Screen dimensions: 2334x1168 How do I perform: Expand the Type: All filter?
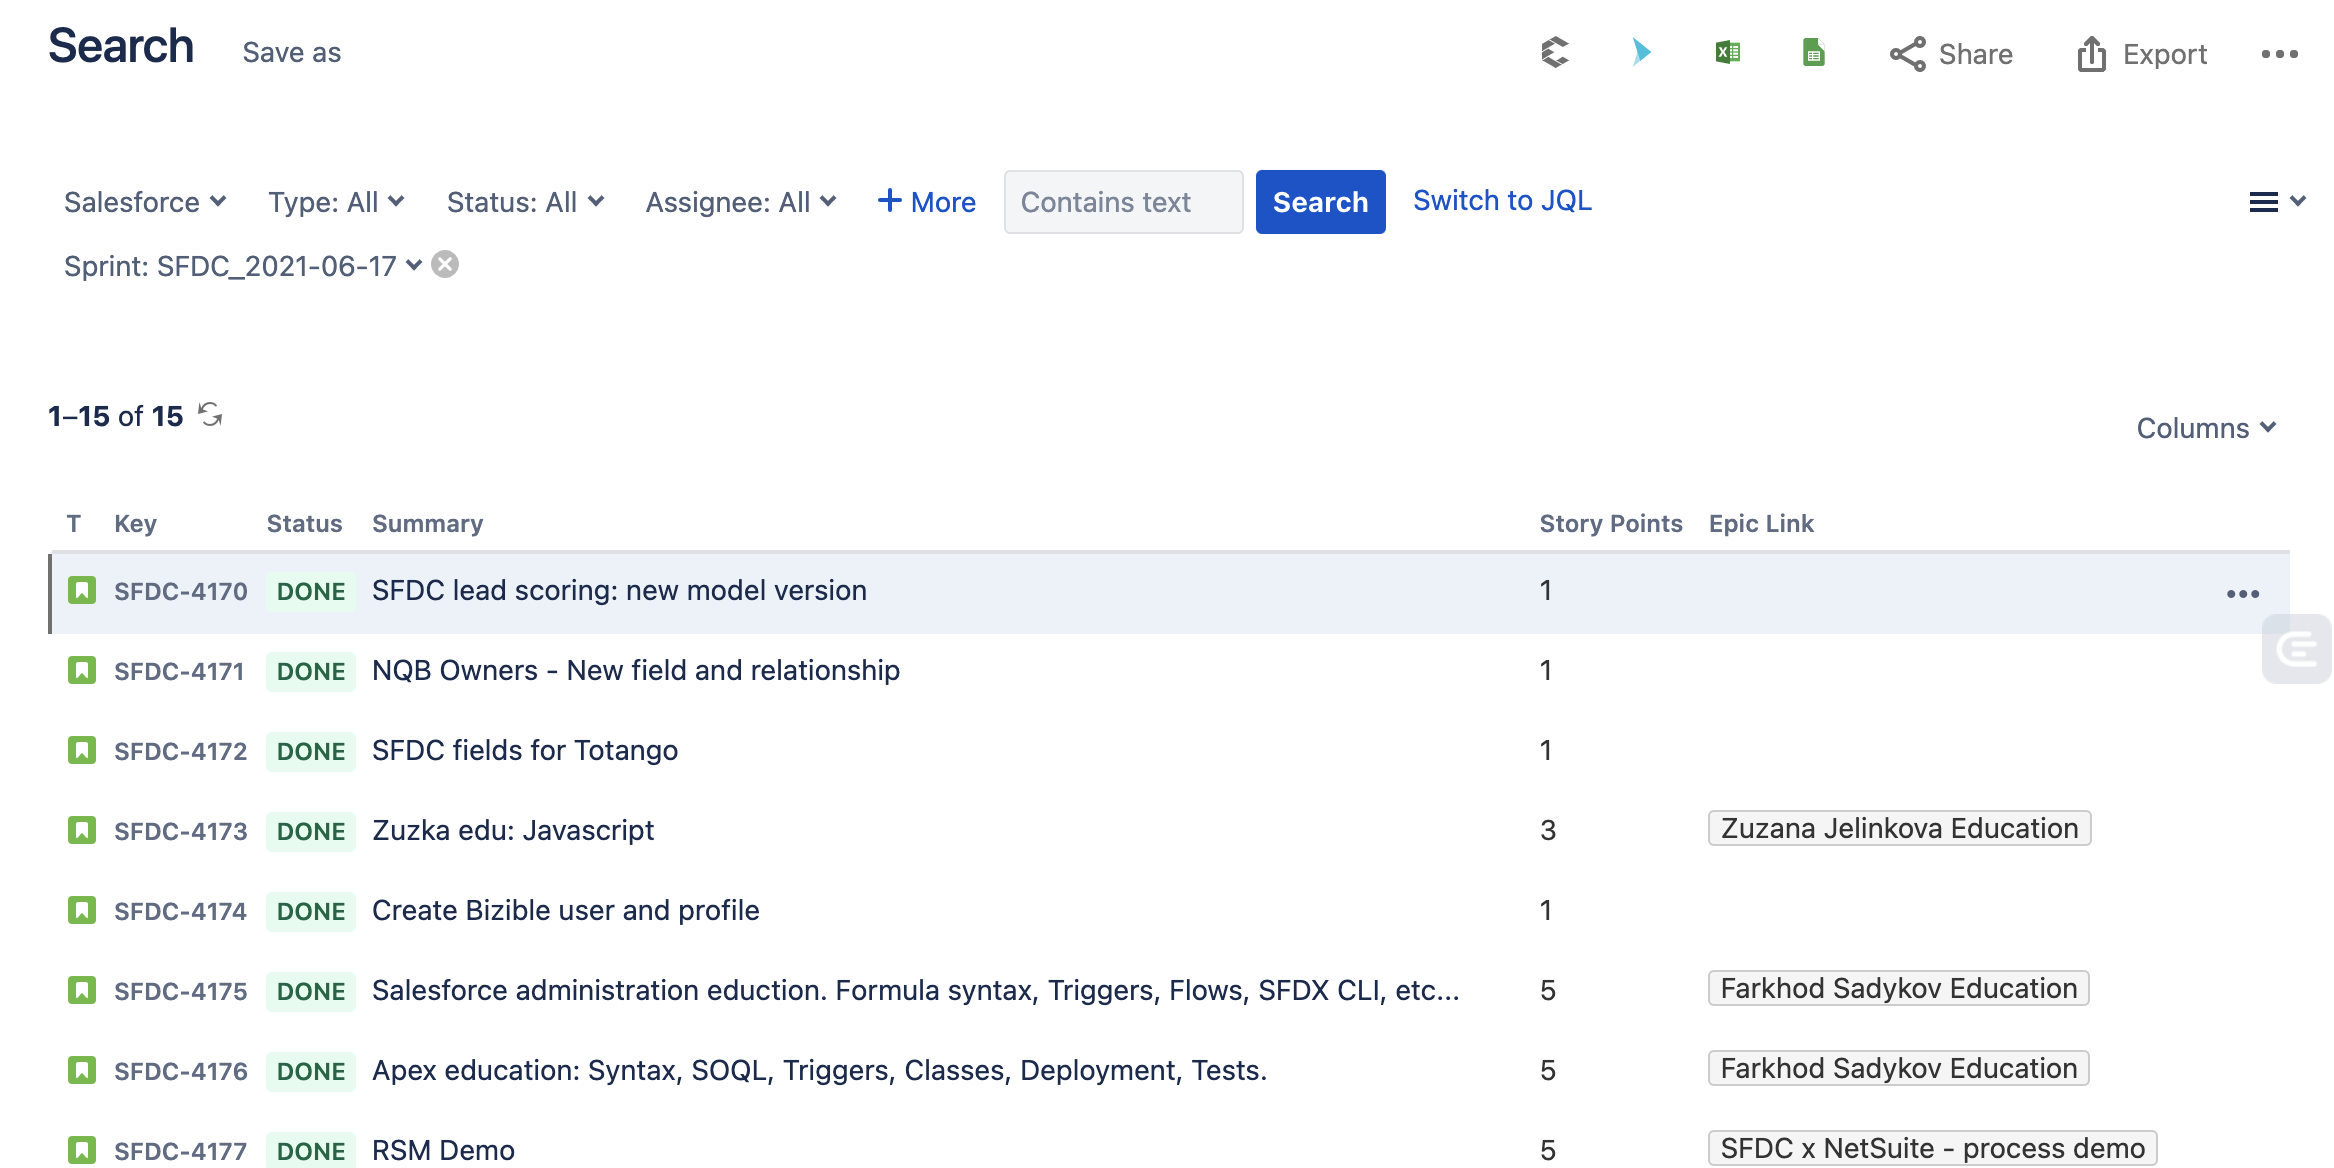(x=336, y=202)
